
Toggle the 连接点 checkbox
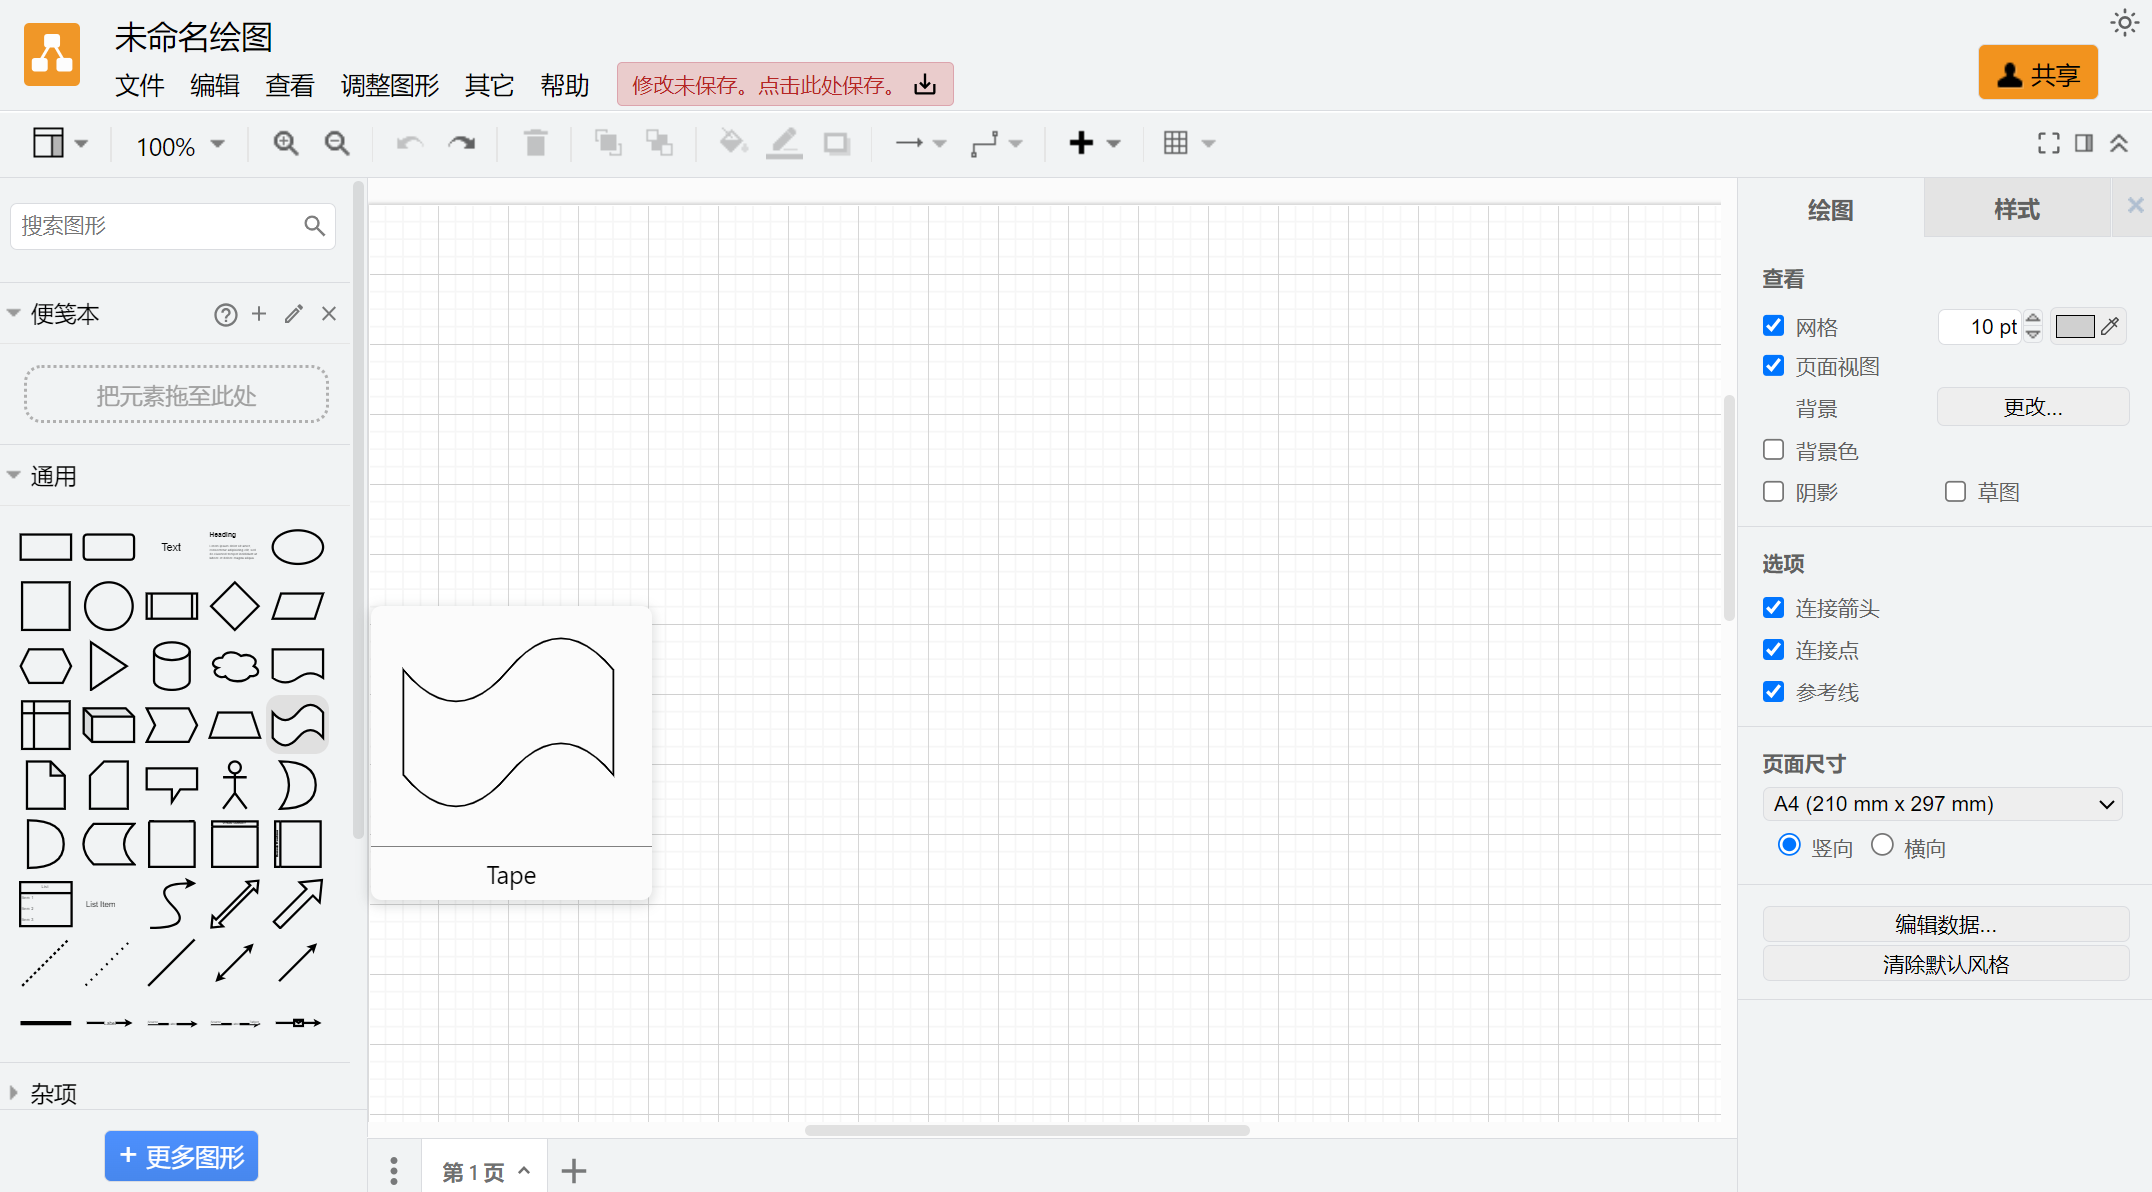click(1774, 650)
